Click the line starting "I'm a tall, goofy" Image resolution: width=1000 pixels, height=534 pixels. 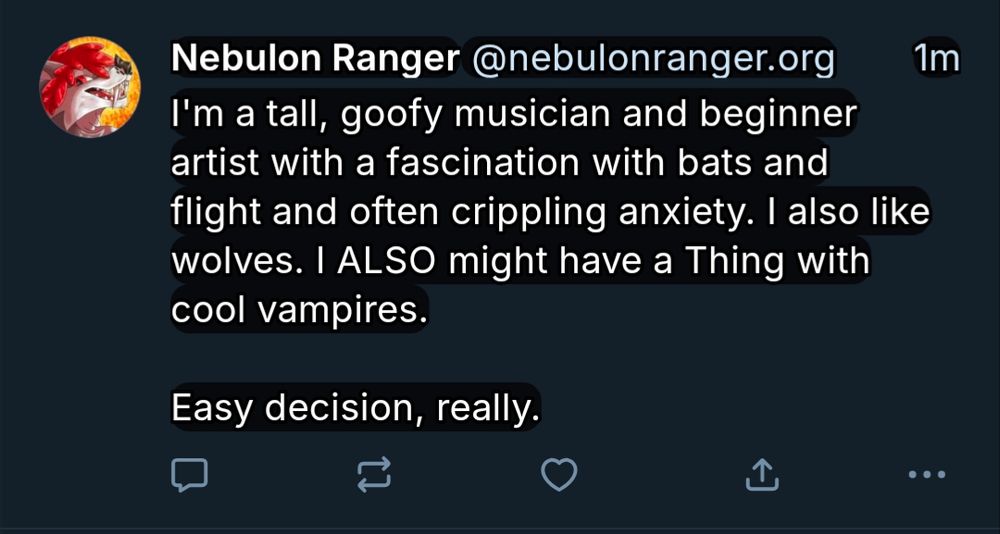tap(515, 113)
